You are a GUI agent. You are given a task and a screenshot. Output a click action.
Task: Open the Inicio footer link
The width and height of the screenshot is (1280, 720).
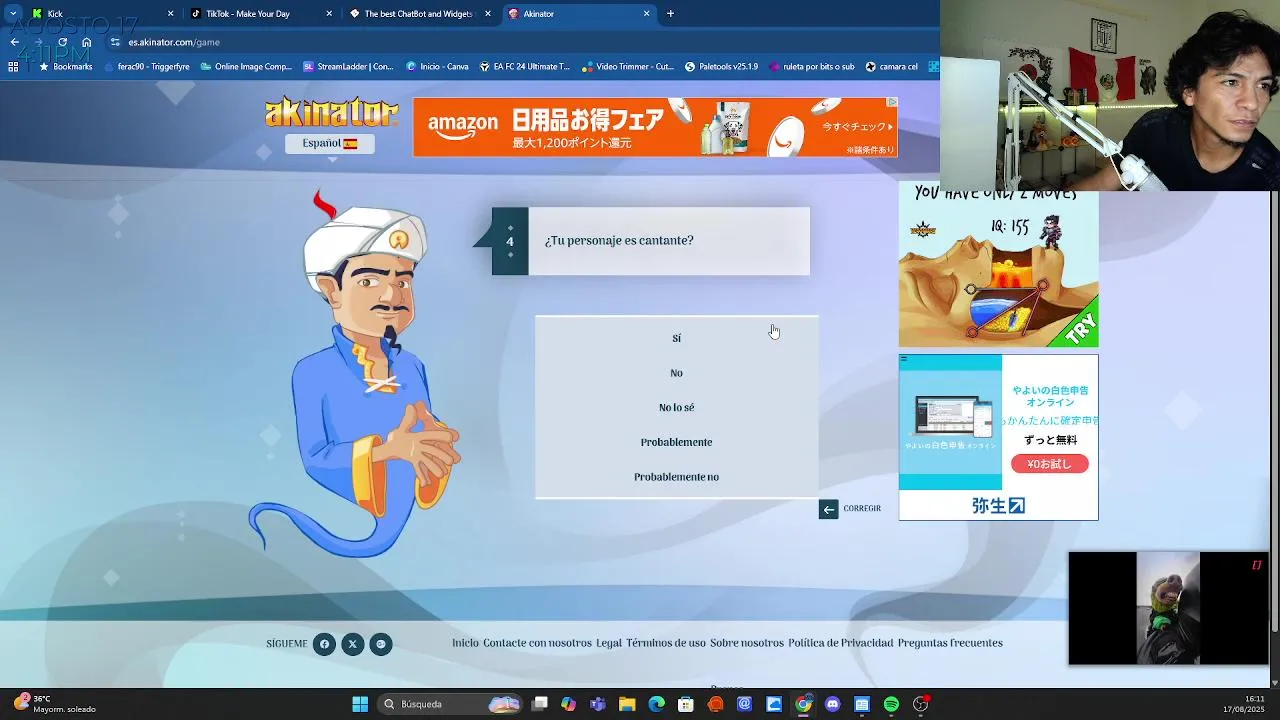point(465,643)
